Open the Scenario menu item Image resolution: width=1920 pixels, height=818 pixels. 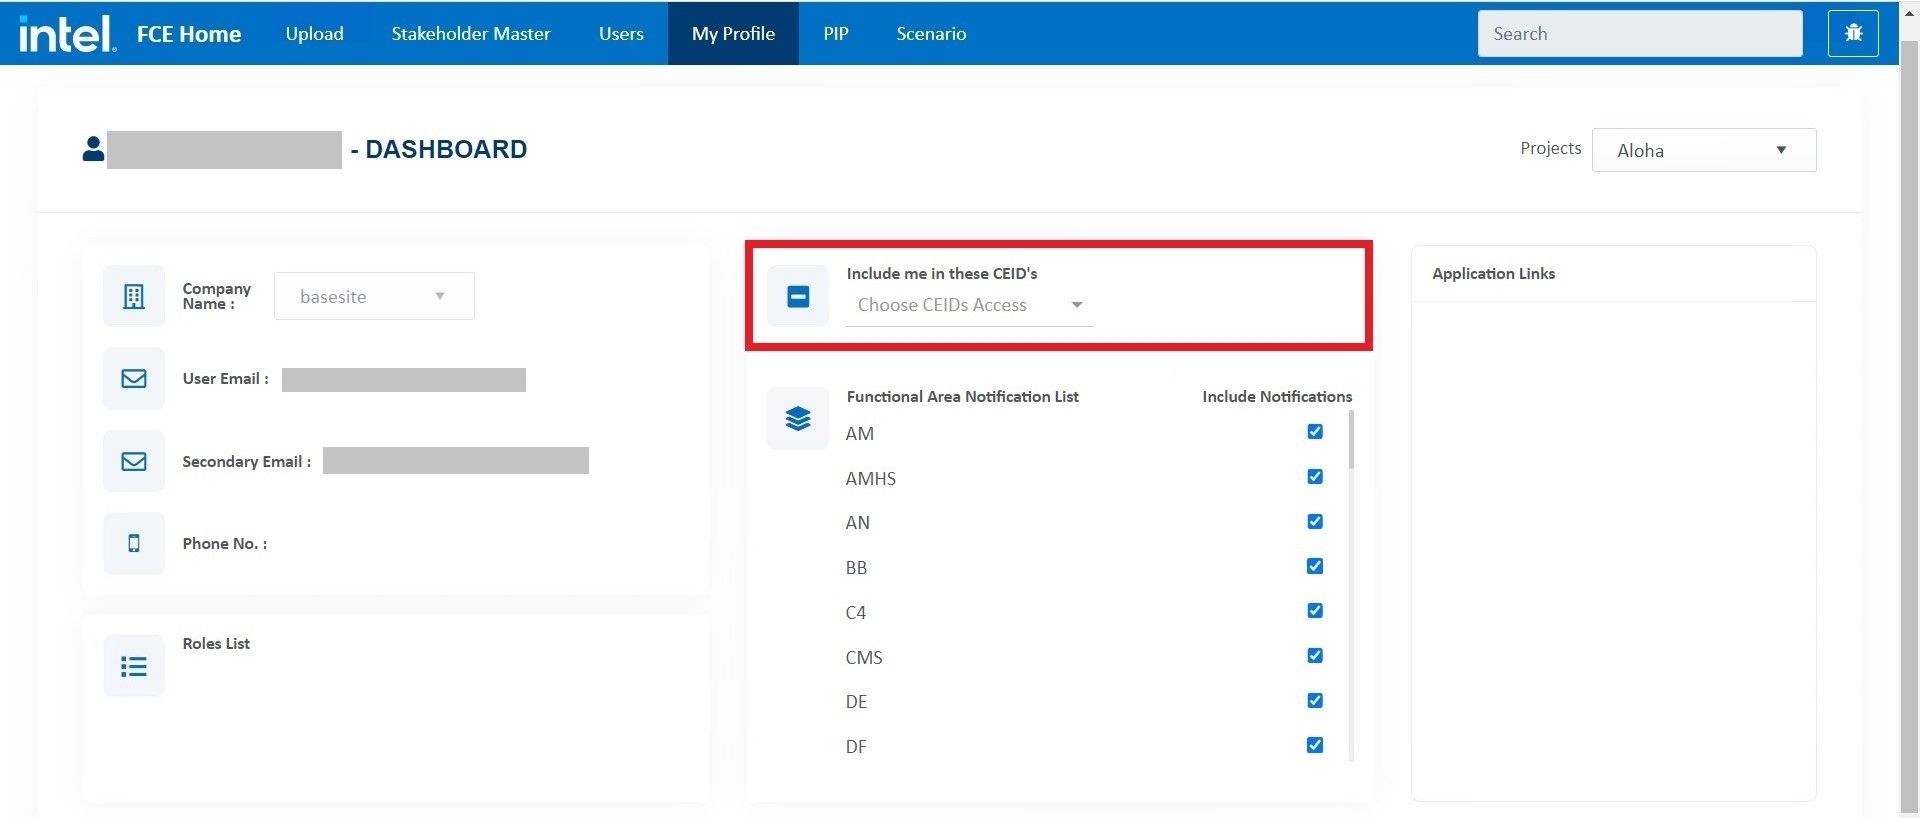(930, 34)
